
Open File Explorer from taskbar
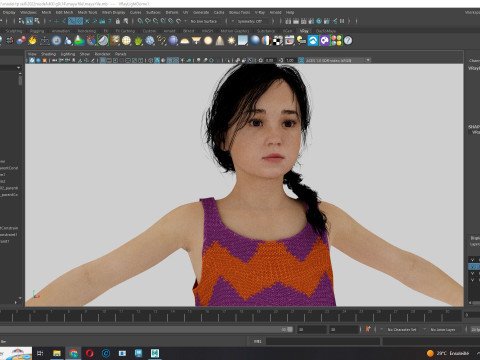coord(57,353)
